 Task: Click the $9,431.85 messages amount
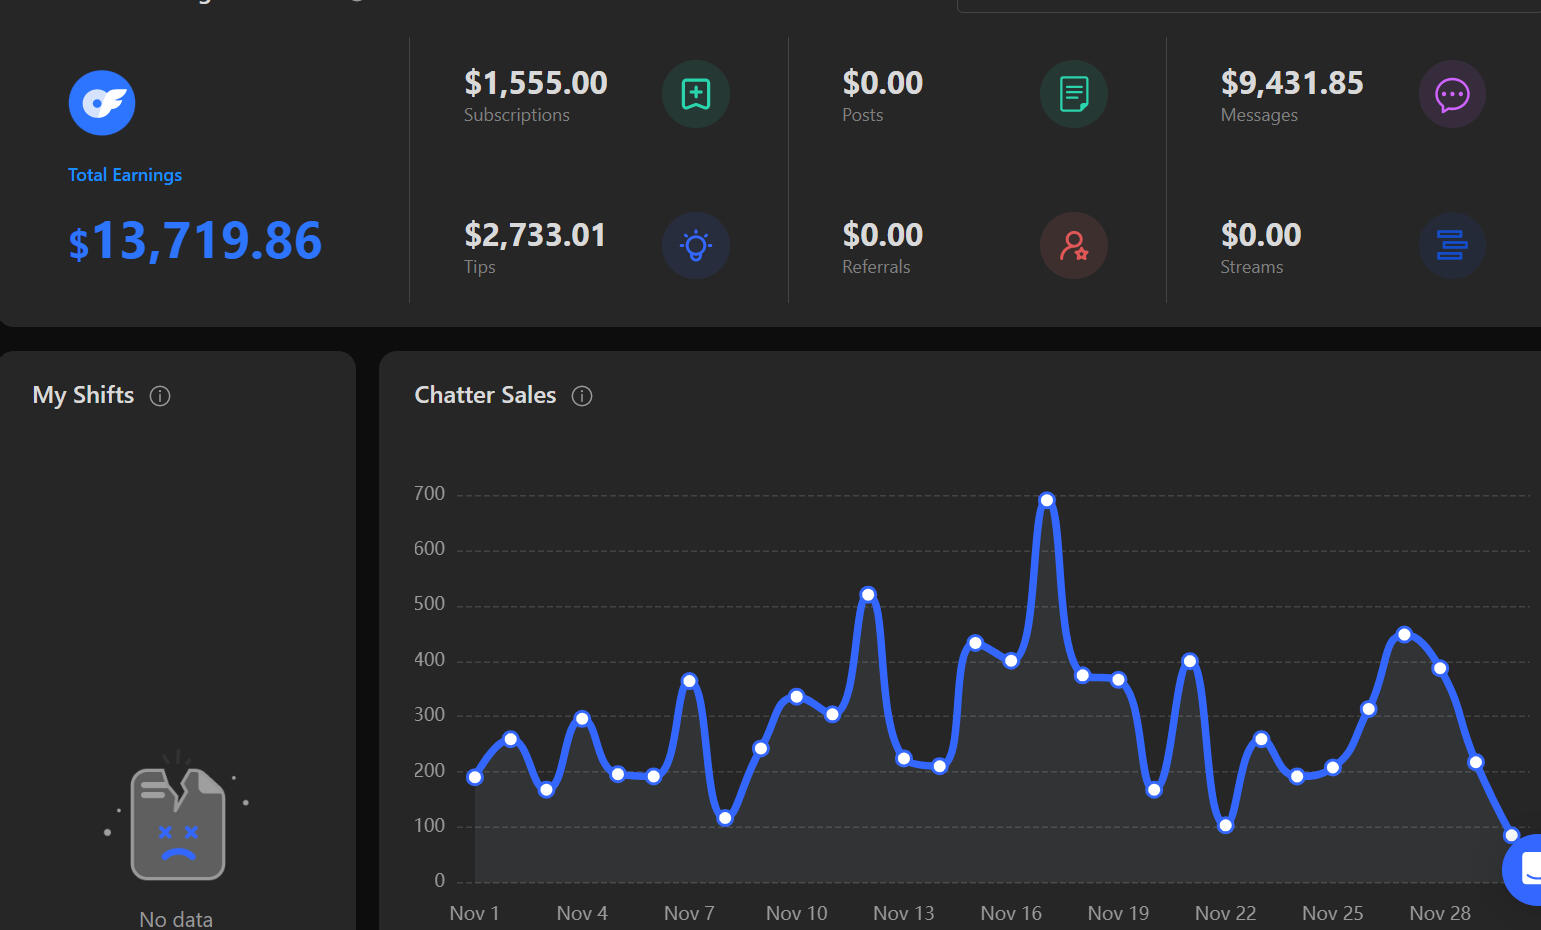point(1292,83)
